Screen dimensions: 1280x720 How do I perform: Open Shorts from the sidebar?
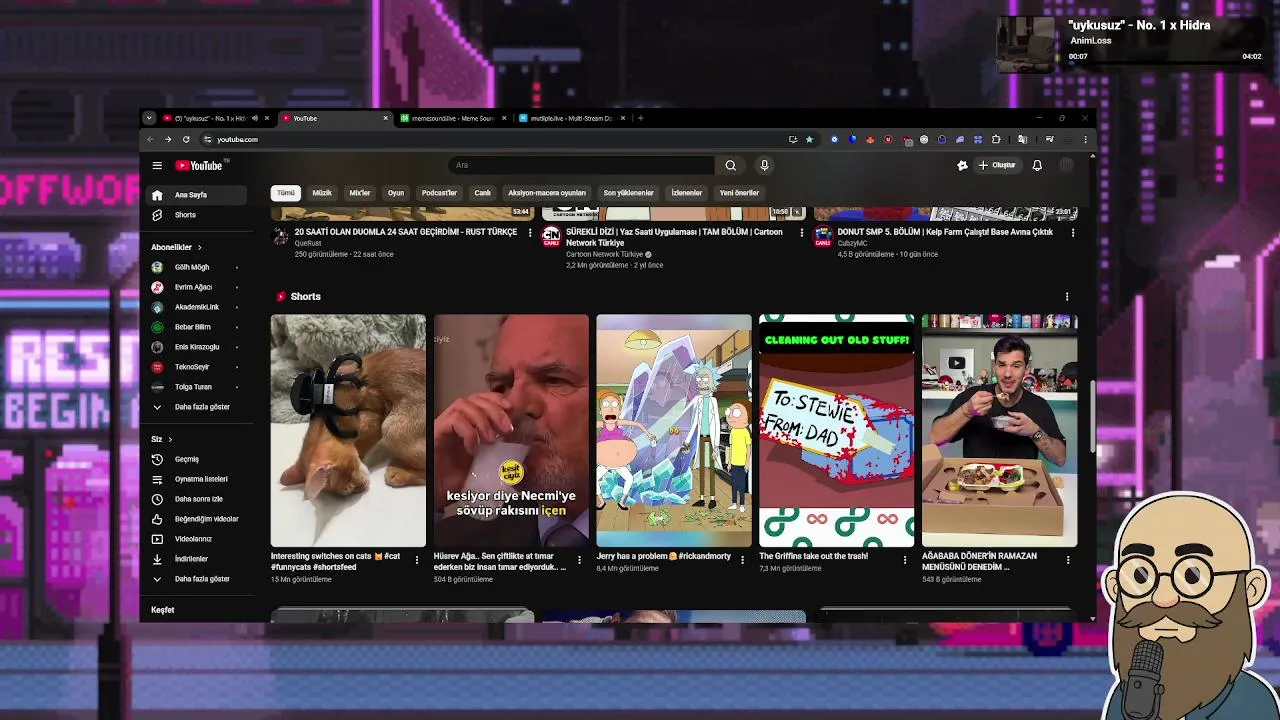pos(197,215)
